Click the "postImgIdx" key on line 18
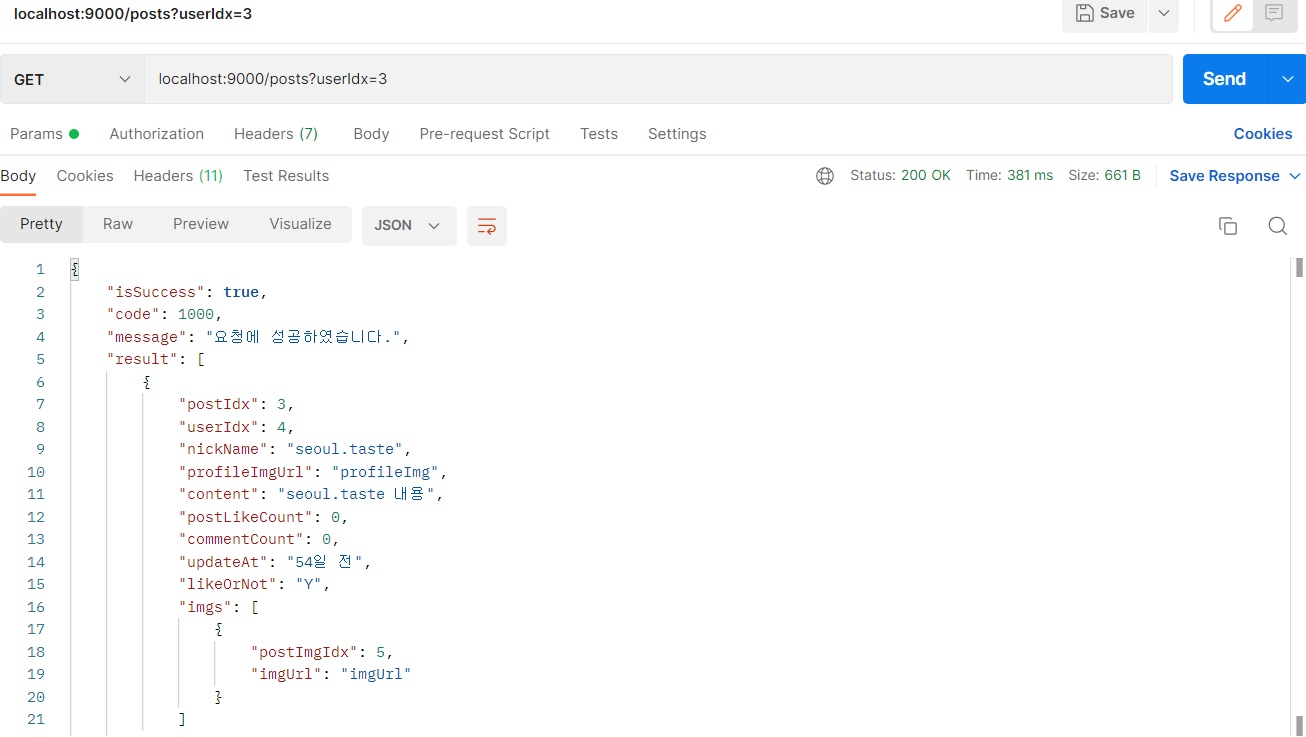1306x737 pixels. coord(304,652)
